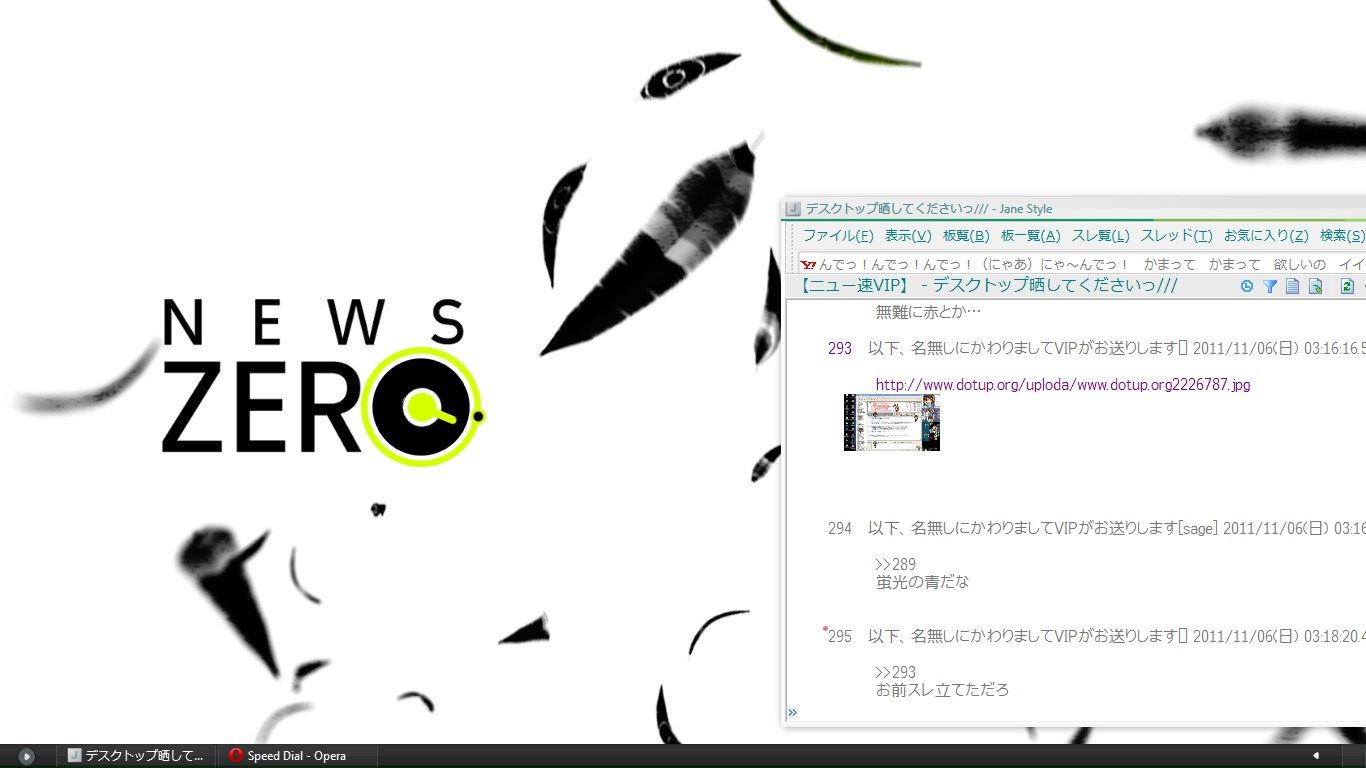
Task: Expand the double-chevron at Jane Style's bottom-left
Action: click(792, 713)
